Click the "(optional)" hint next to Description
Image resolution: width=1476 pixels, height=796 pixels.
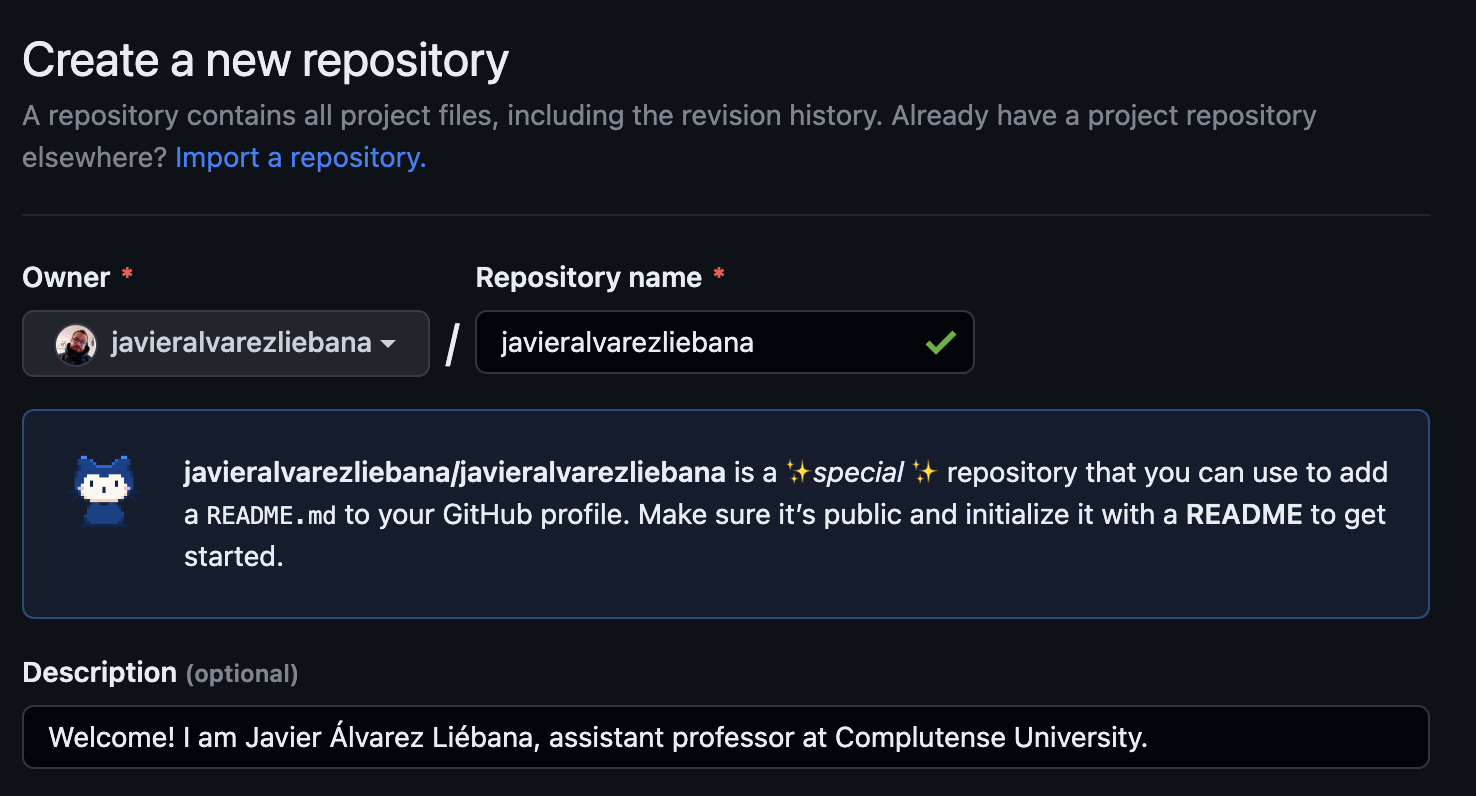242,674
